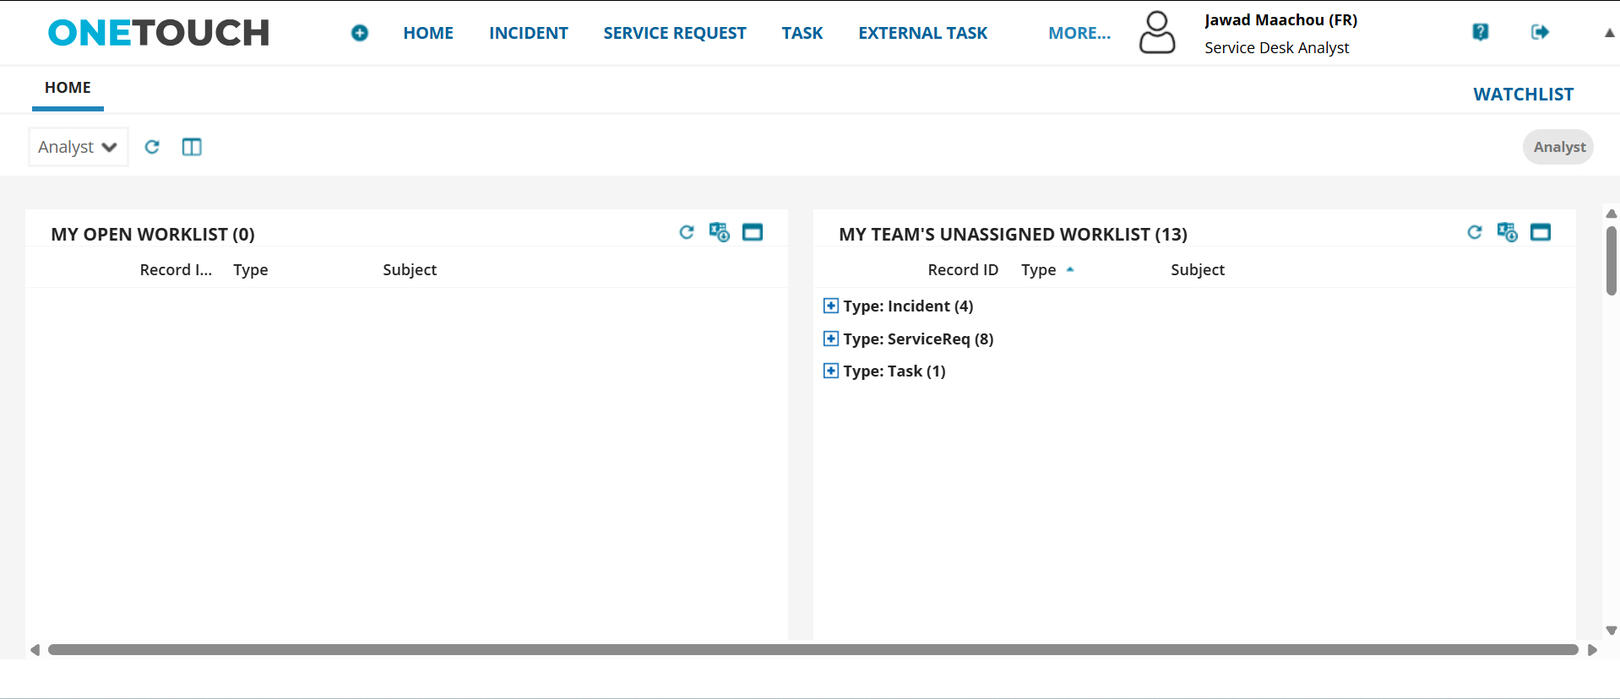Click the plus icon to create new record
Screen dimensions: 1620x699
click(x=359, y=33)
